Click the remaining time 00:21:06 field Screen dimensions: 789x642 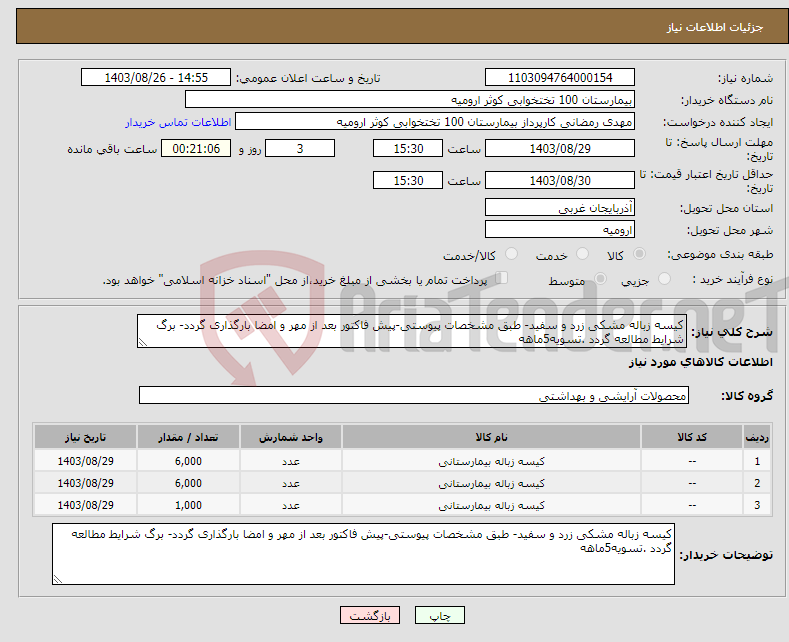point(196,148)
